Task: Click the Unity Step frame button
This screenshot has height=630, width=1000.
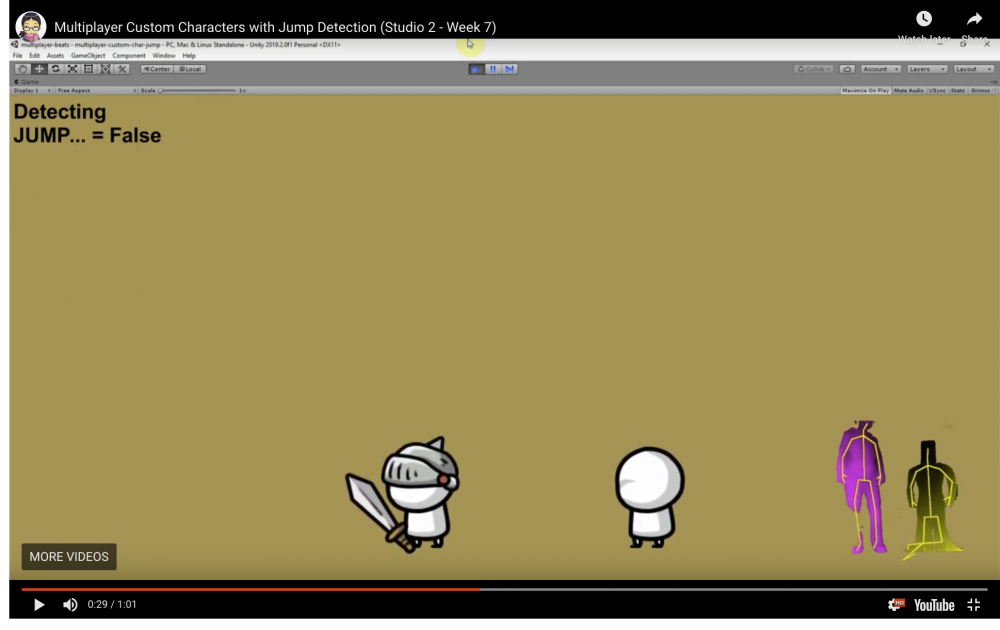Action: (x=510, y=69)
